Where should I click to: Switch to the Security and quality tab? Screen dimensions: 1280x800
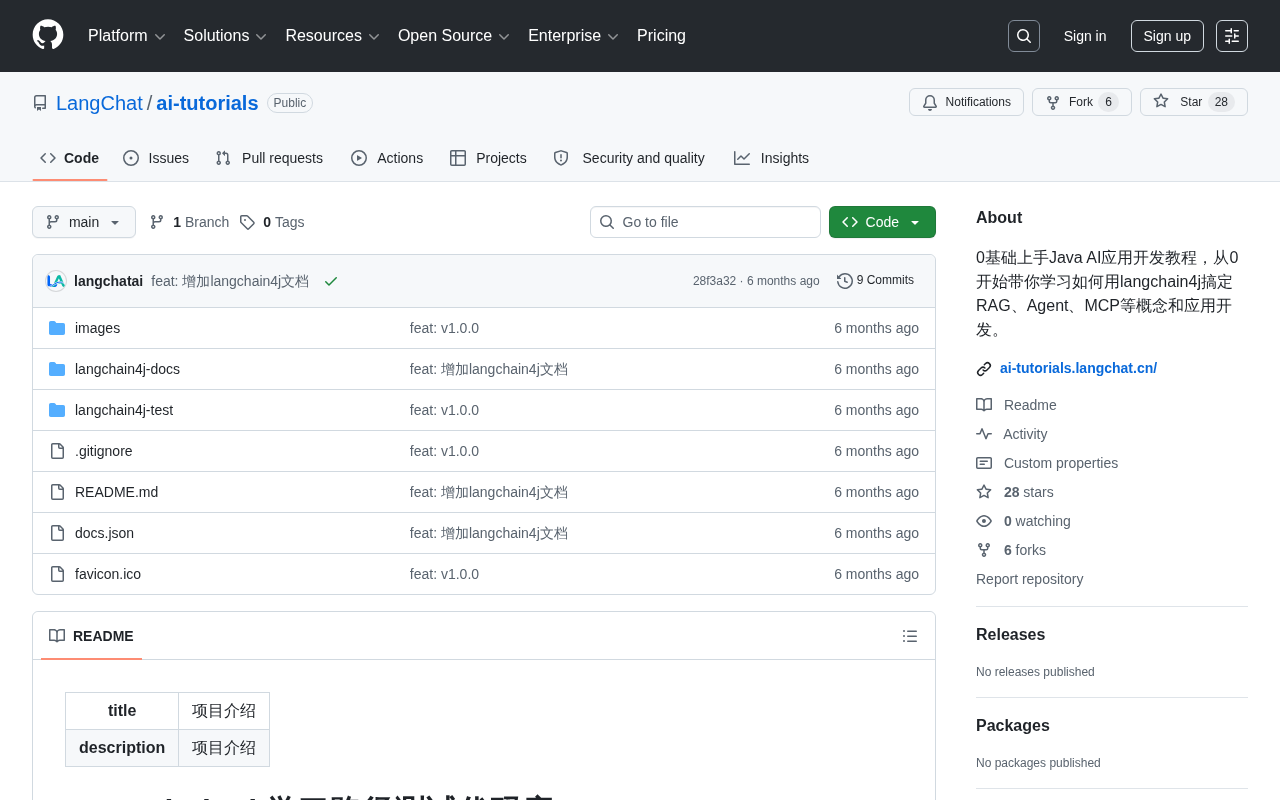(629, 158)
